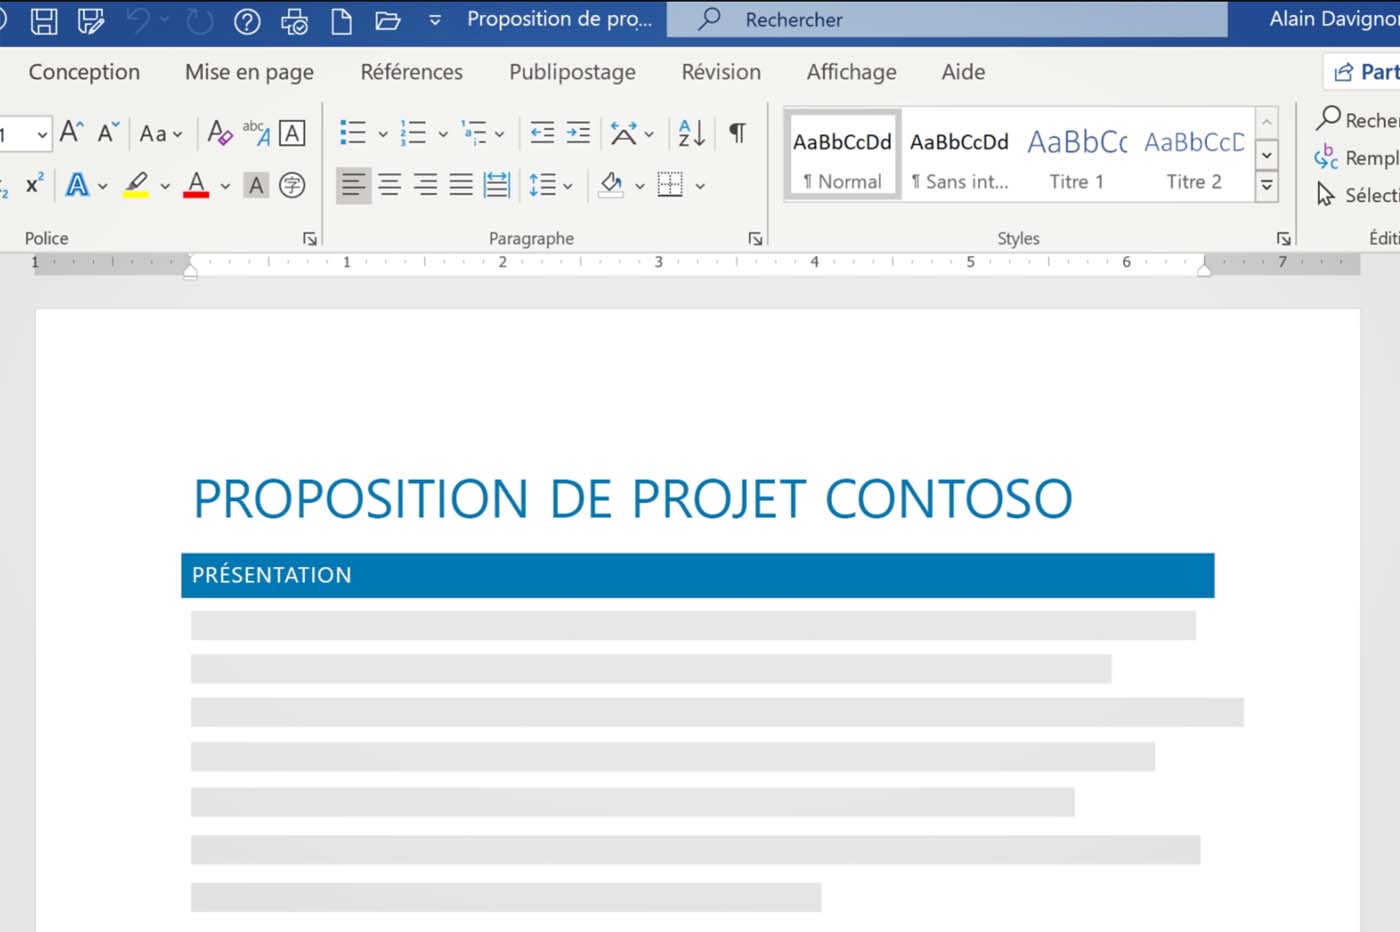
Task: Open the Police dialog launcher
Action: [310, 238]
